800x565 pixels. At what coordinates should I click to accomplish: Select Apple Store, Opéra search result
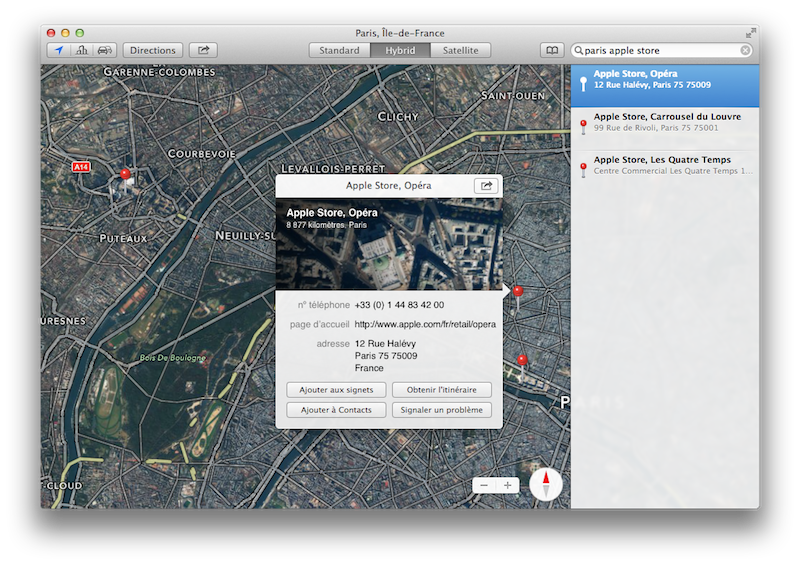(665, 85)
